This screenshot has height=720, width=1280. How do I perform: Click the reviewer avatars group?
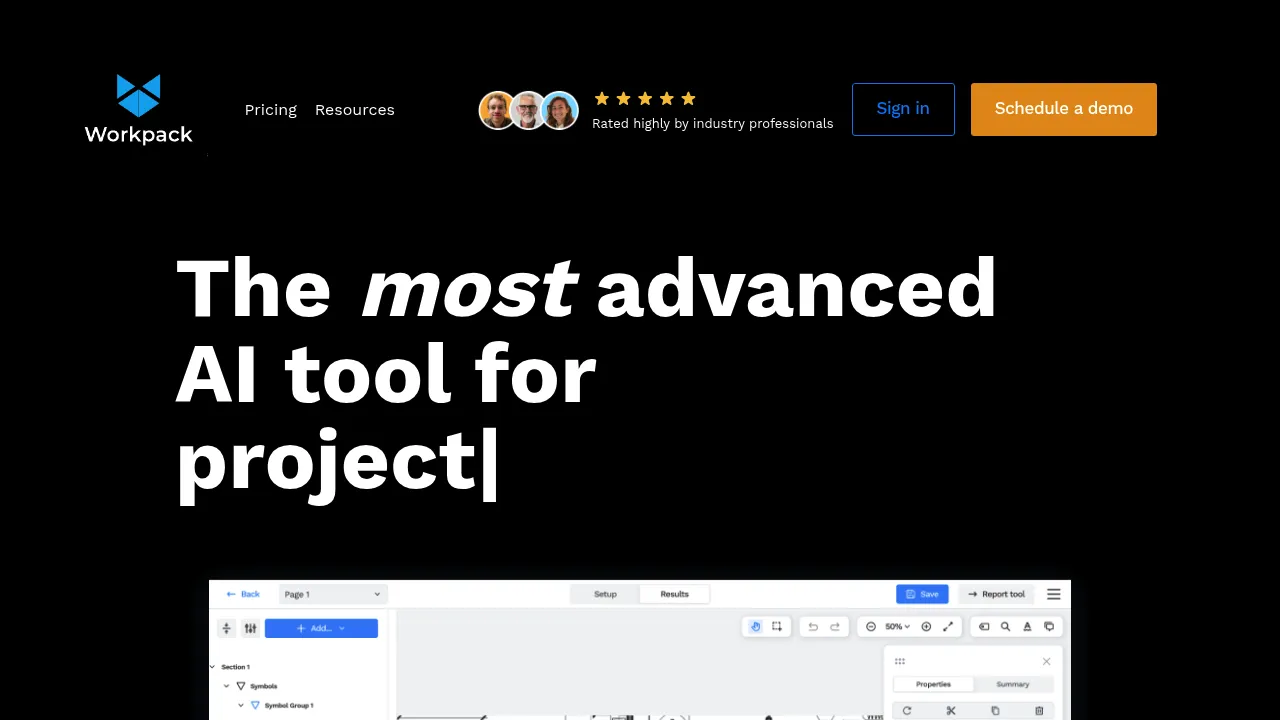[x=529, y=110]
